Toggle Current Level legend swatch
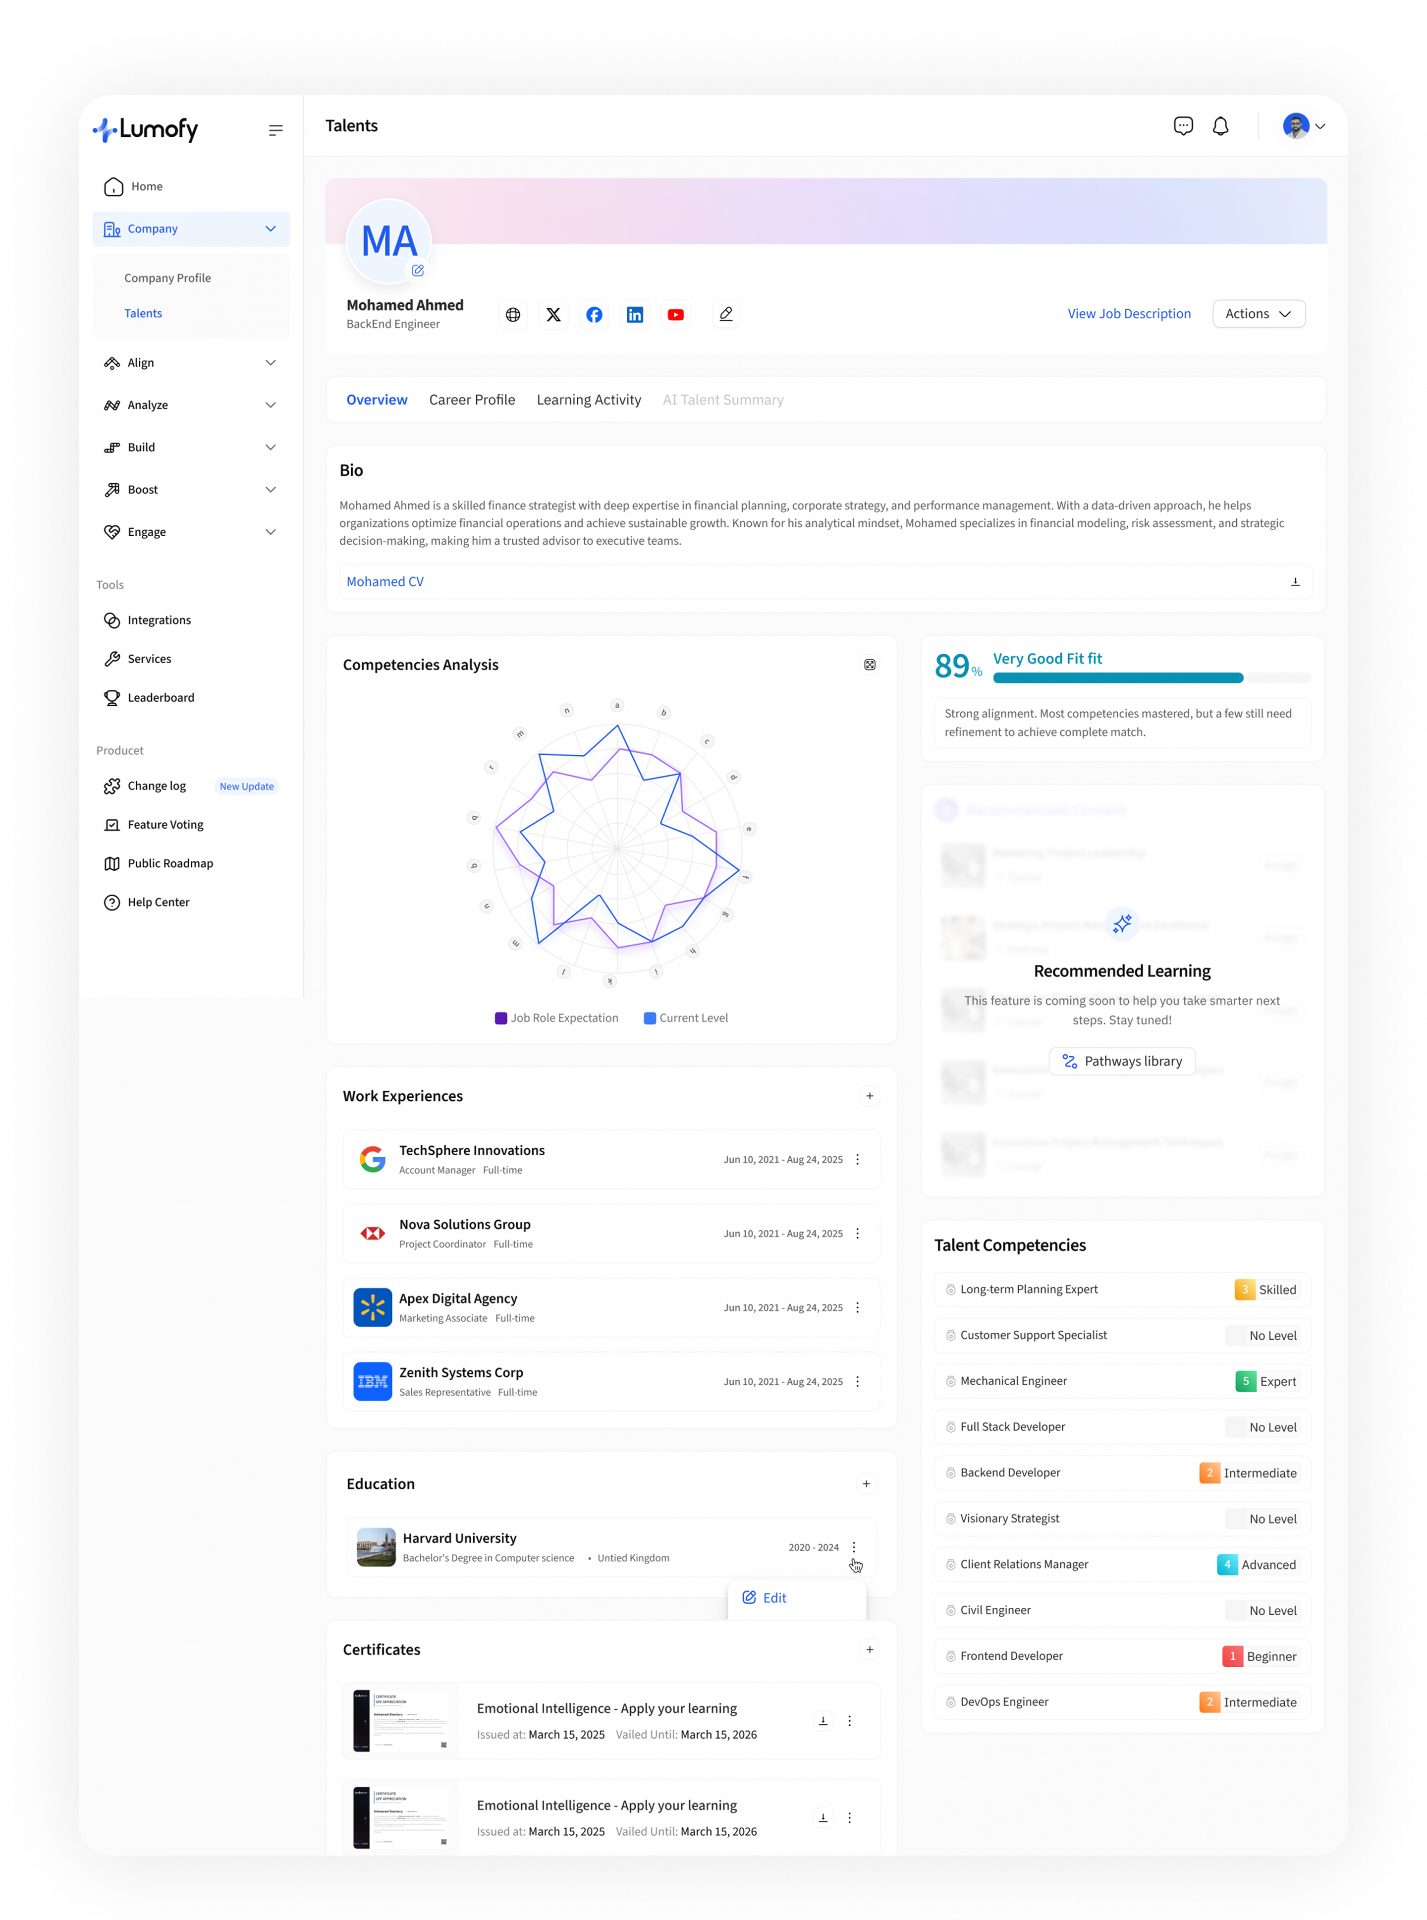 click(650, 1018)
